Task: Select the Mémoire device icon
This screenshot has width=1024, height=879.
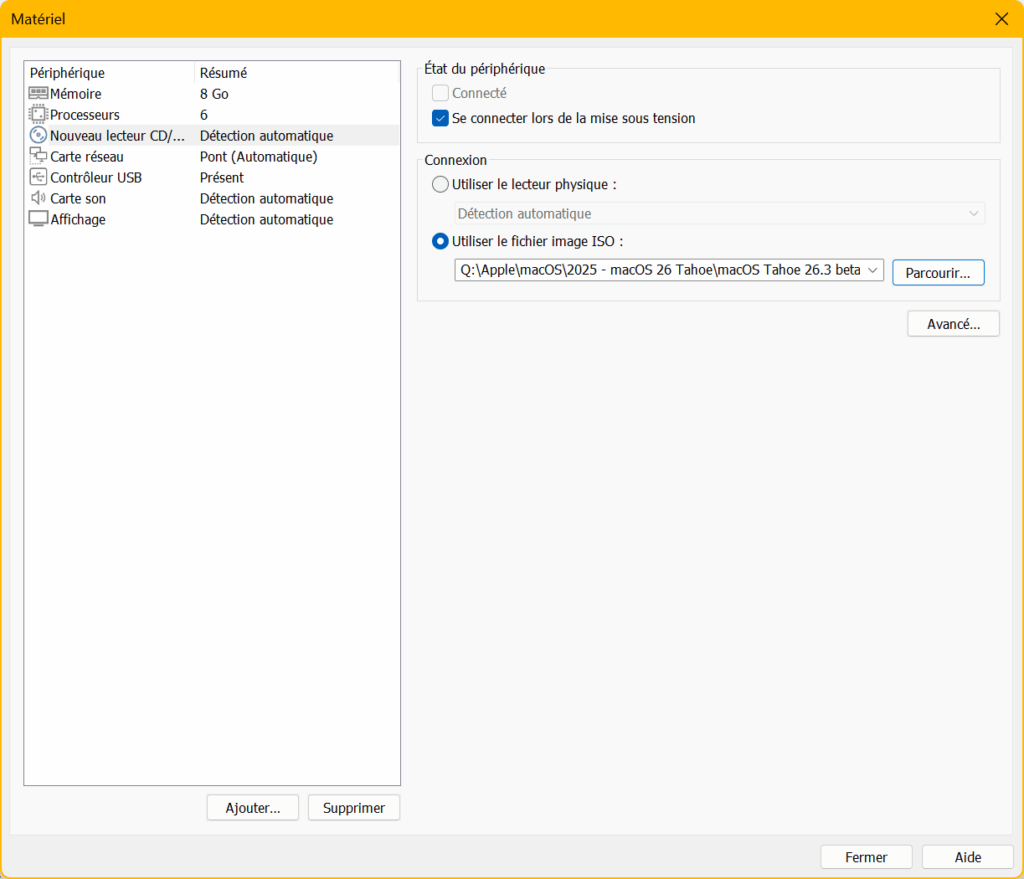Action: tap(39, 94)
